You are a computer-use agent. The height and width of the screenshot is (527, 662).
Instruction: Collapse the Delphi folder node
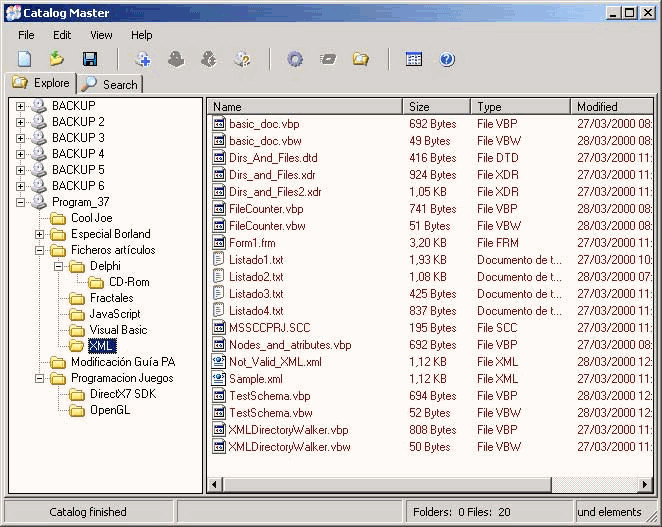click(x=58, y=266)
